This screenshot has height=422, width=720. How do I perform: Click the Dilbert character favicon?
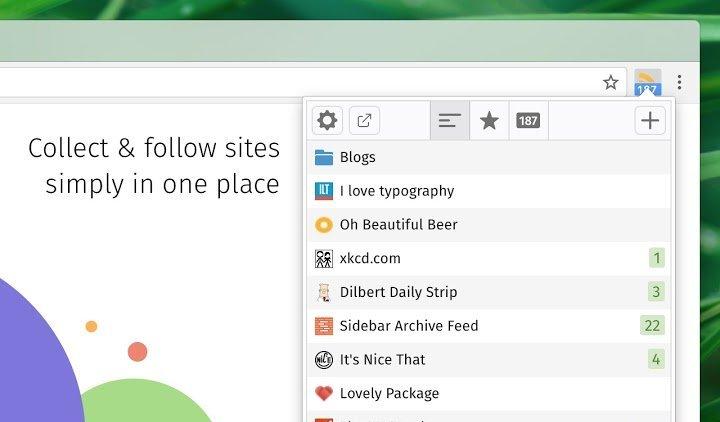coord(324,293)
